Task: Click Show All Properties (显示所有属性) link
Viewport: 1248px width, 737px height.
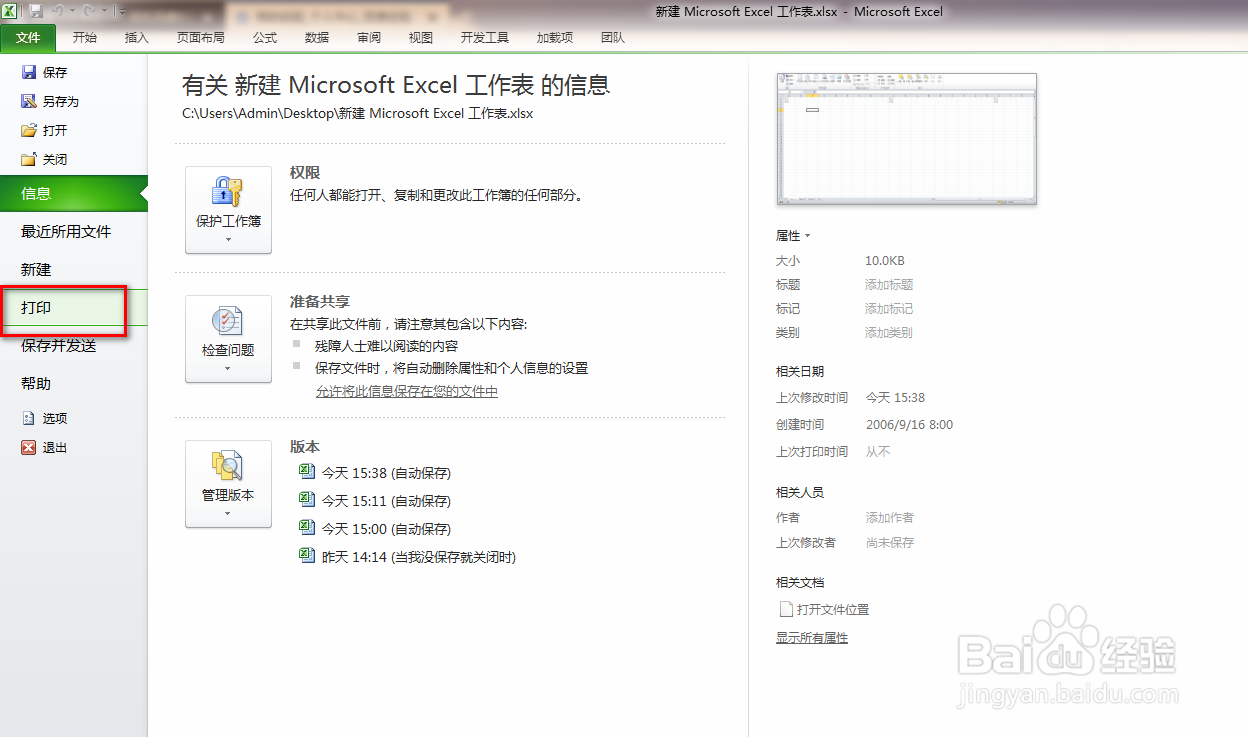Action: 812,637
